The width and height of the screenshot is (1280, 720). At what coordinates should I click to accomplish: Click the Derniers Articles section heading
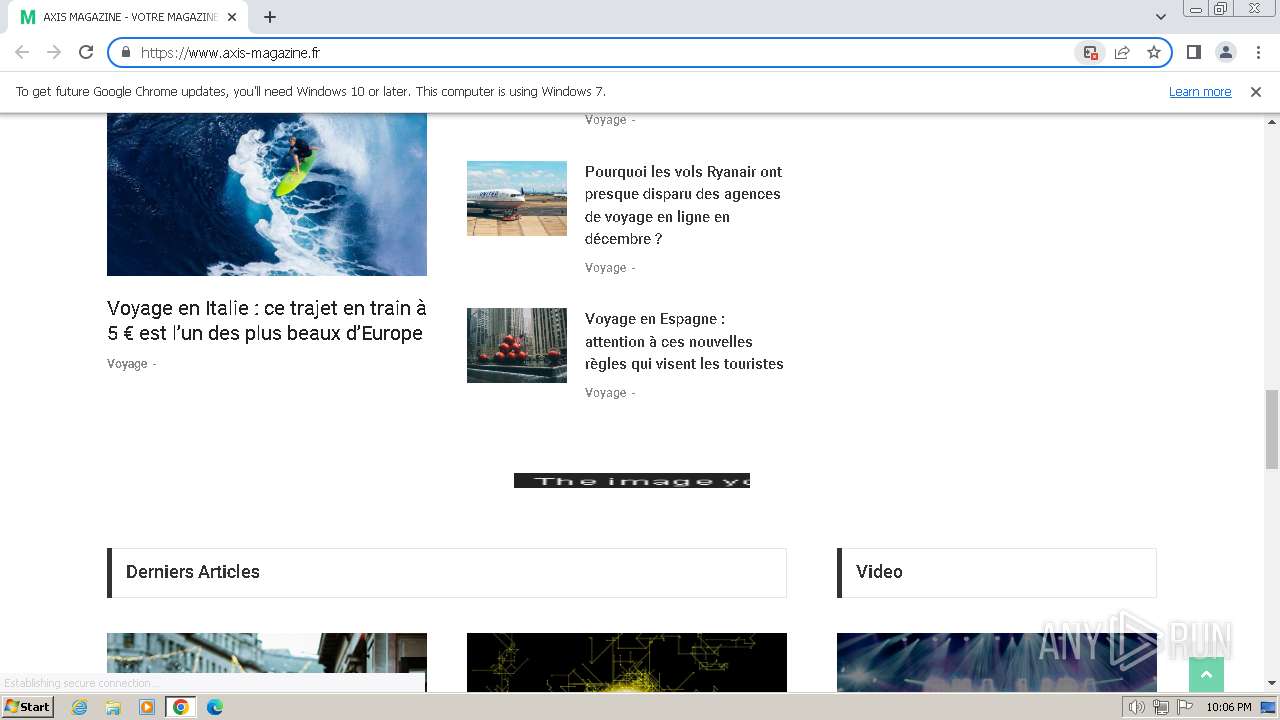click(193, 572)
